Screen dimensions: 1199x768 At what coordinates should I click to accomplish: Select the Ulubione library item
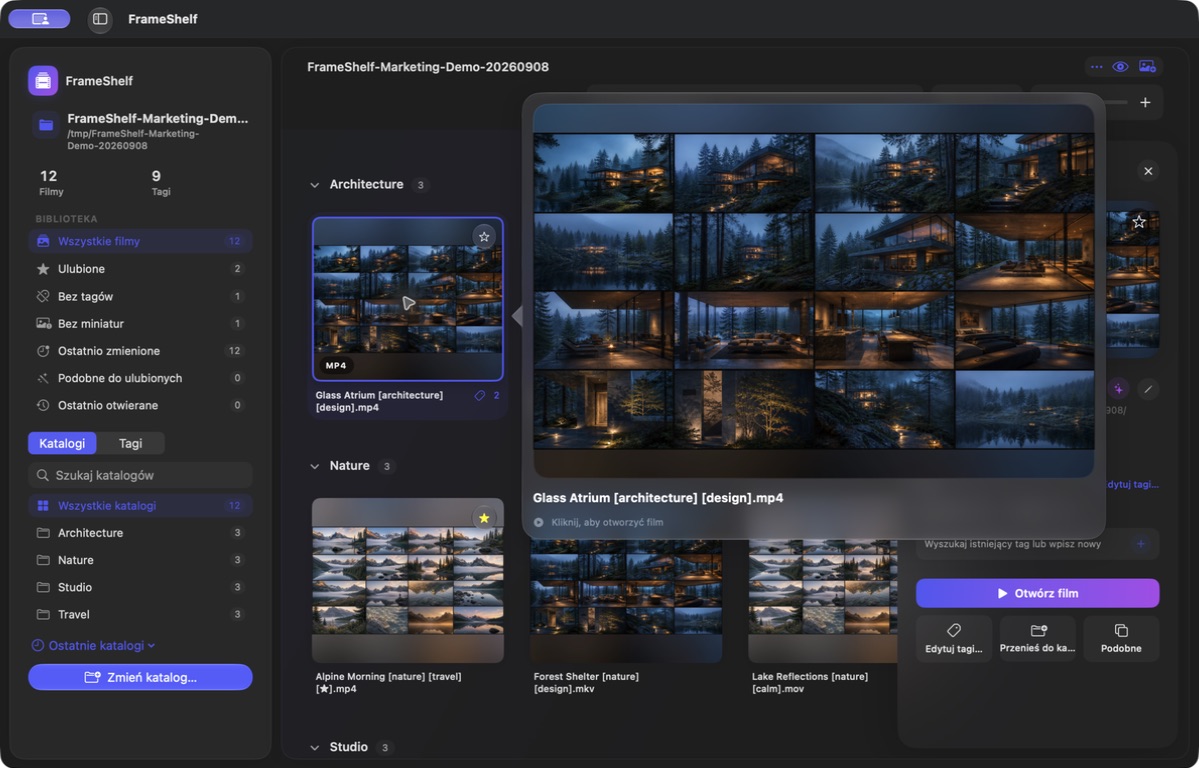pyautogui.click(x=140, y=268)
